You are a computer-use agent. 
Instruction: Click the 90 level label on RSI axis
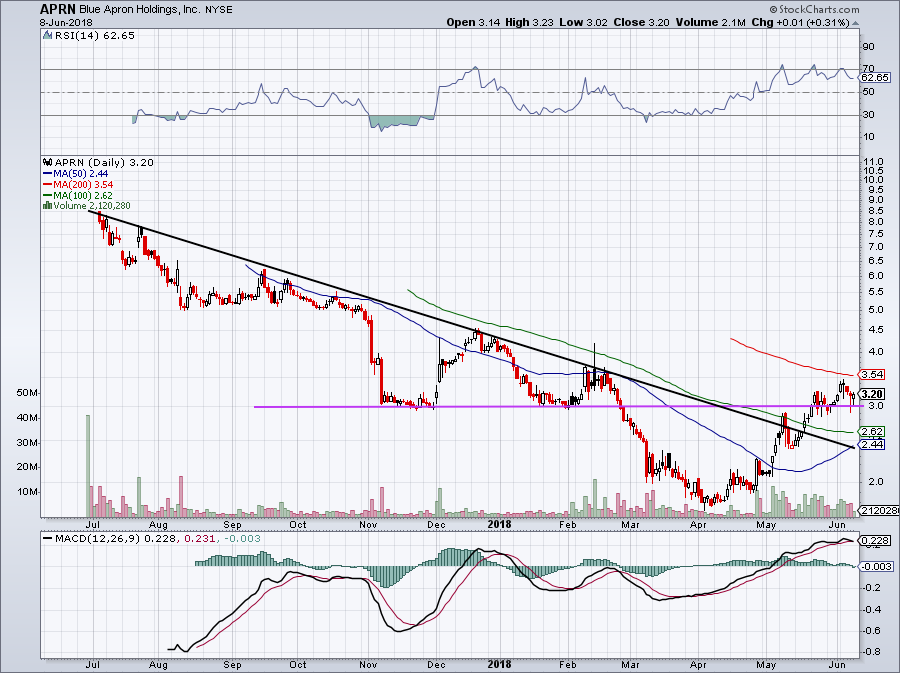[x=868, y=47]
